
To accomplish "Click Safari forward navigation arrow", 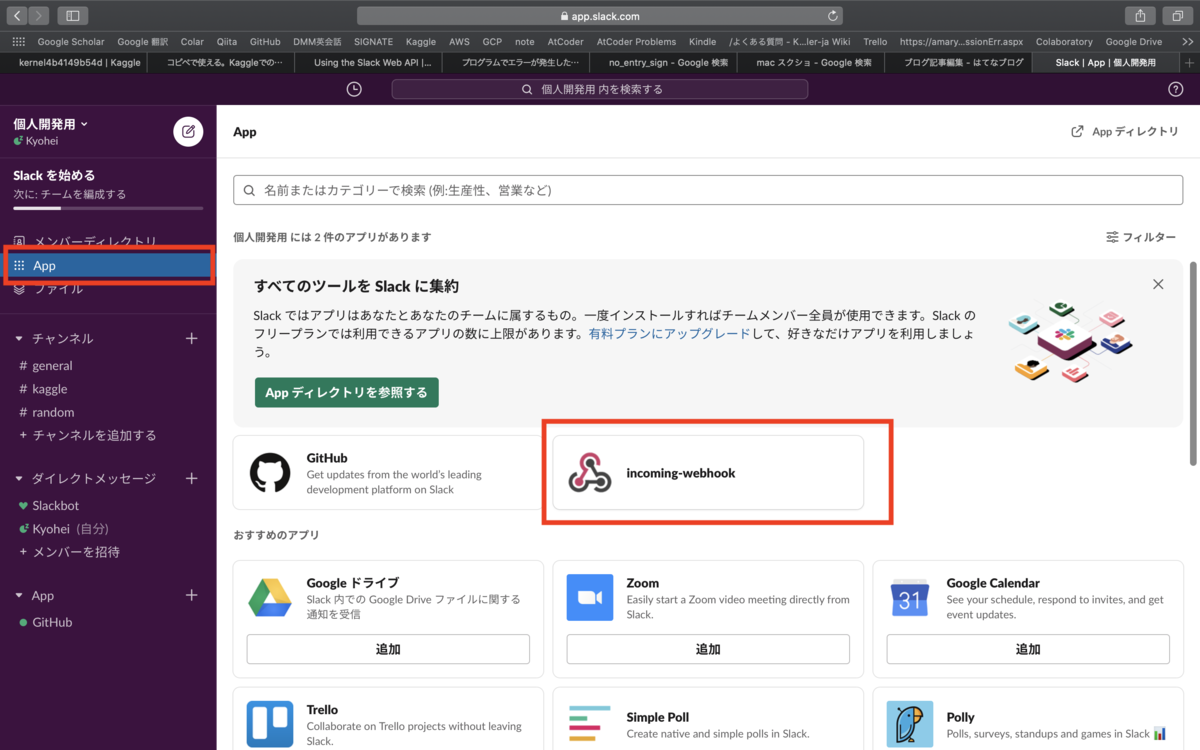I will click(39, 16).
